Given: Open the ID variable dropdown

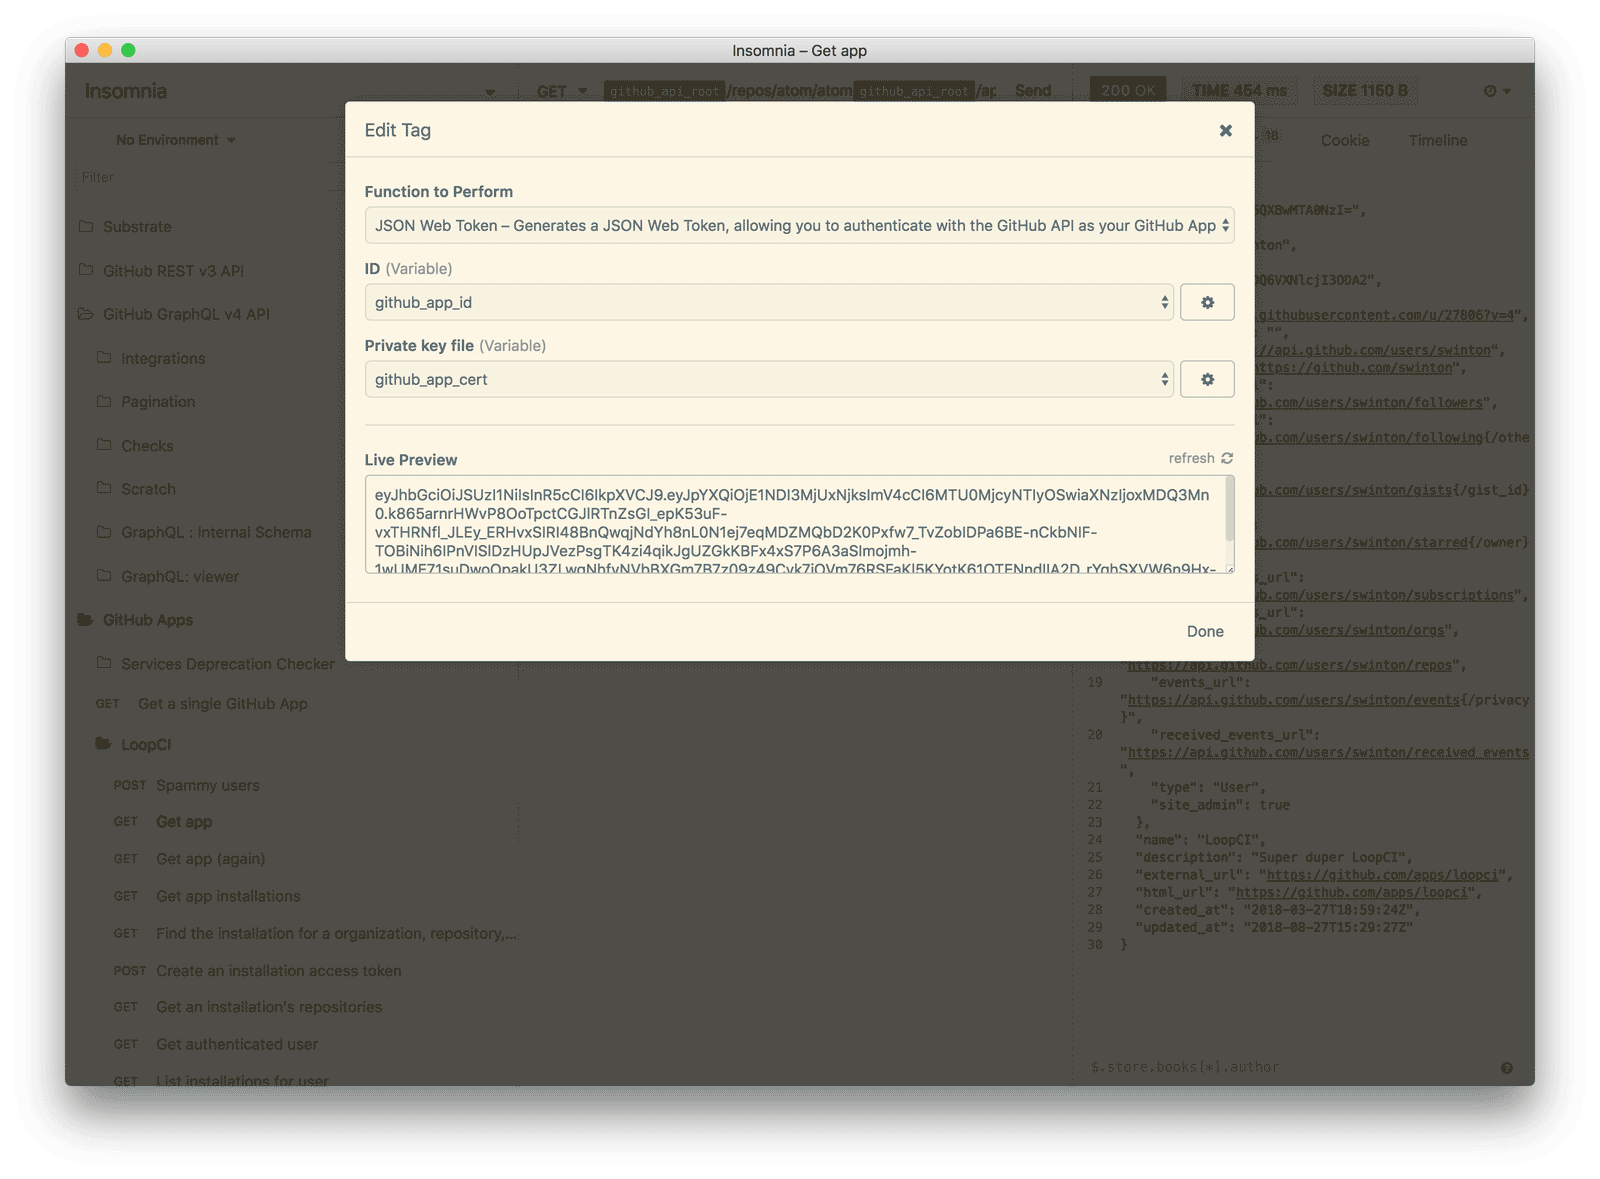Looking at the screenshot, I should pos(769,302).
